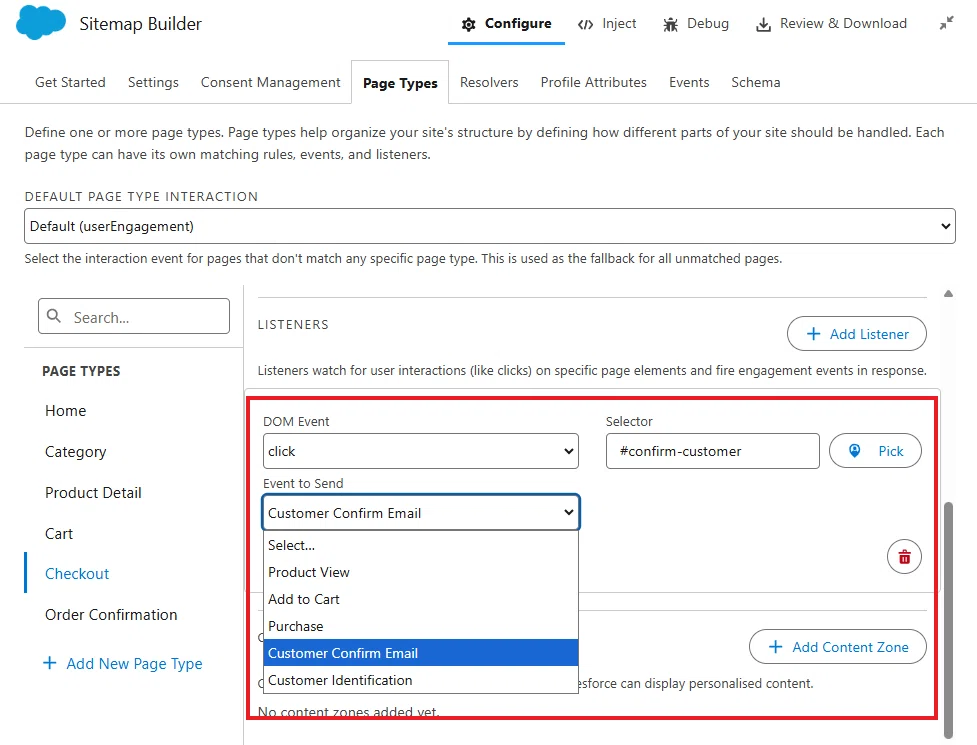Collapse the Event to Send dropdown
The image size is (977, 745).
point(421,513)
